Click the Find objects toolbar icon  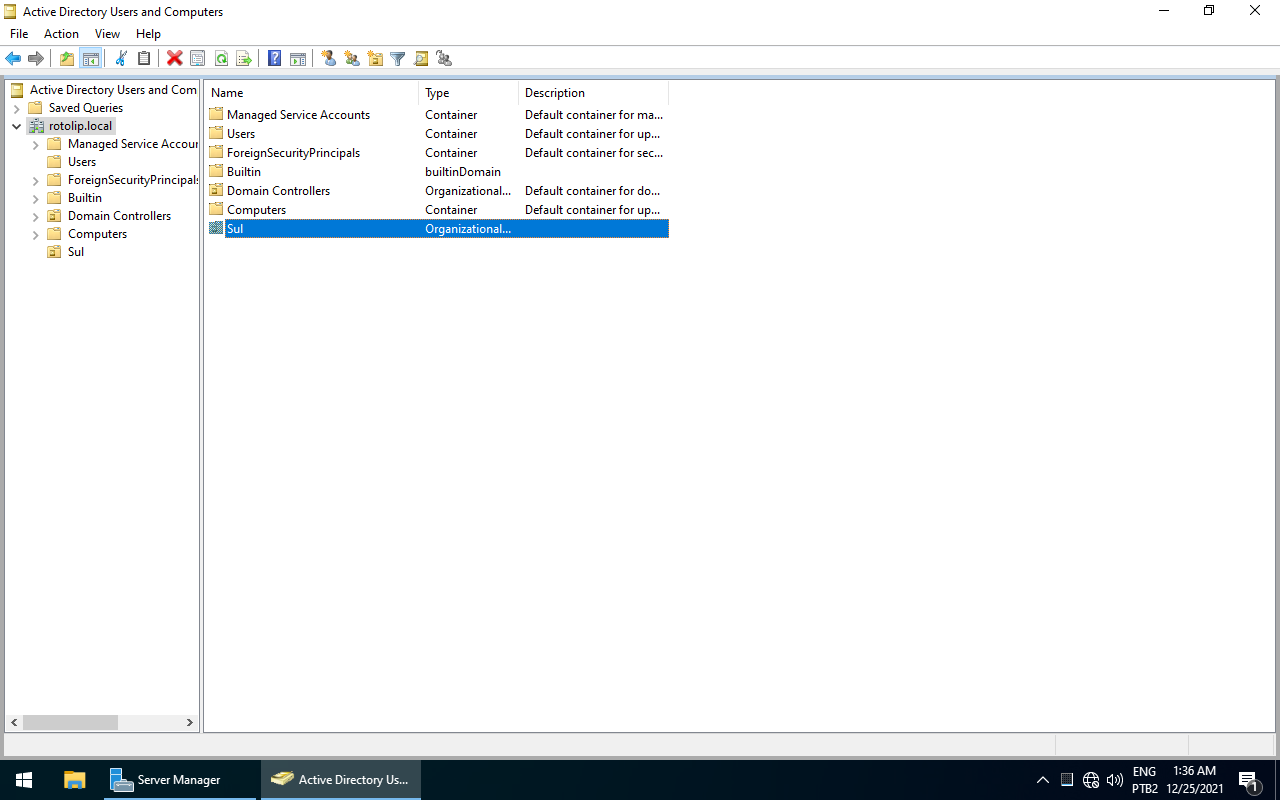pos(421,59)
